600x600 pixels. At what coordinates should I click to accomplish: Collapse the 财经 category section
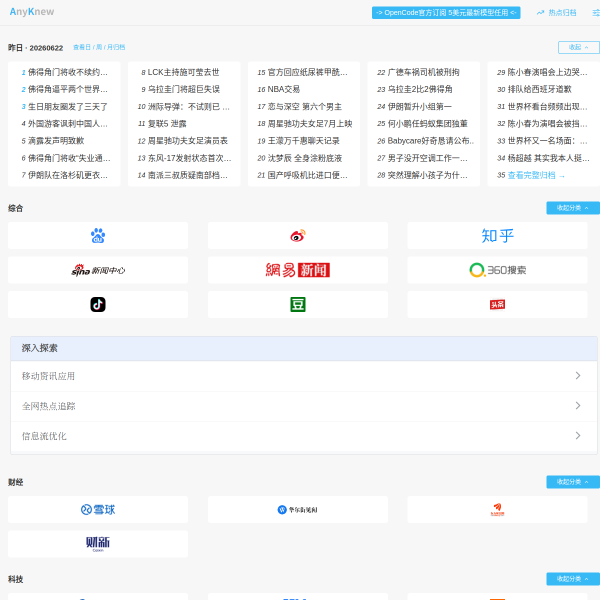click(573, 482)
